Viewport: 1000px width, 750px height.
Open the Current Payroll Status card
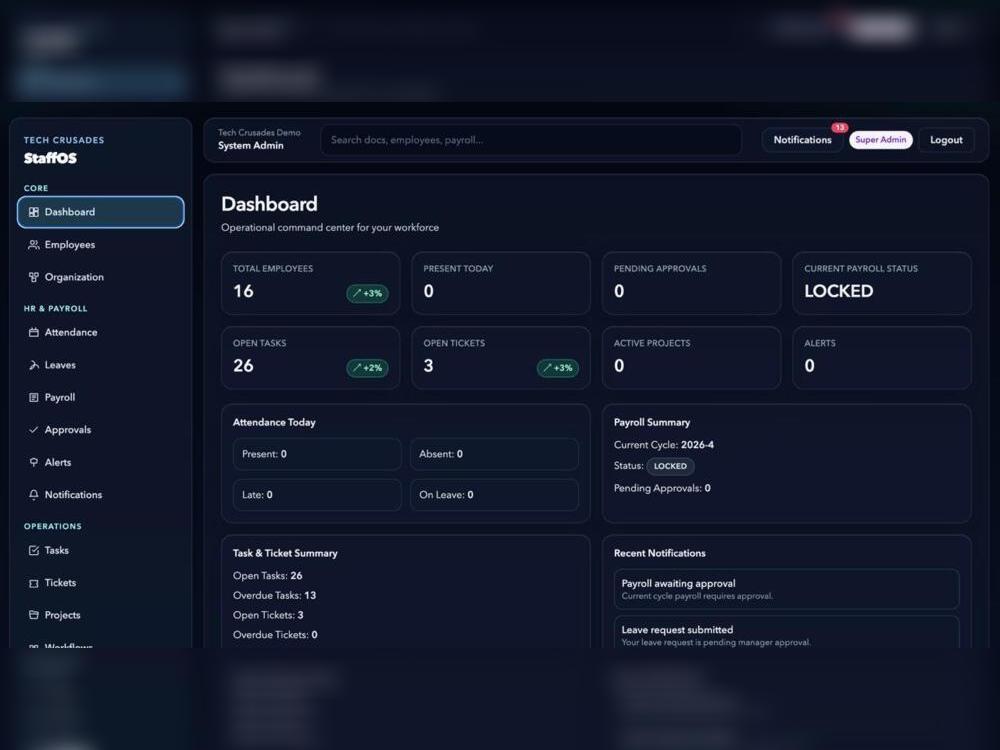click(882, 283)
